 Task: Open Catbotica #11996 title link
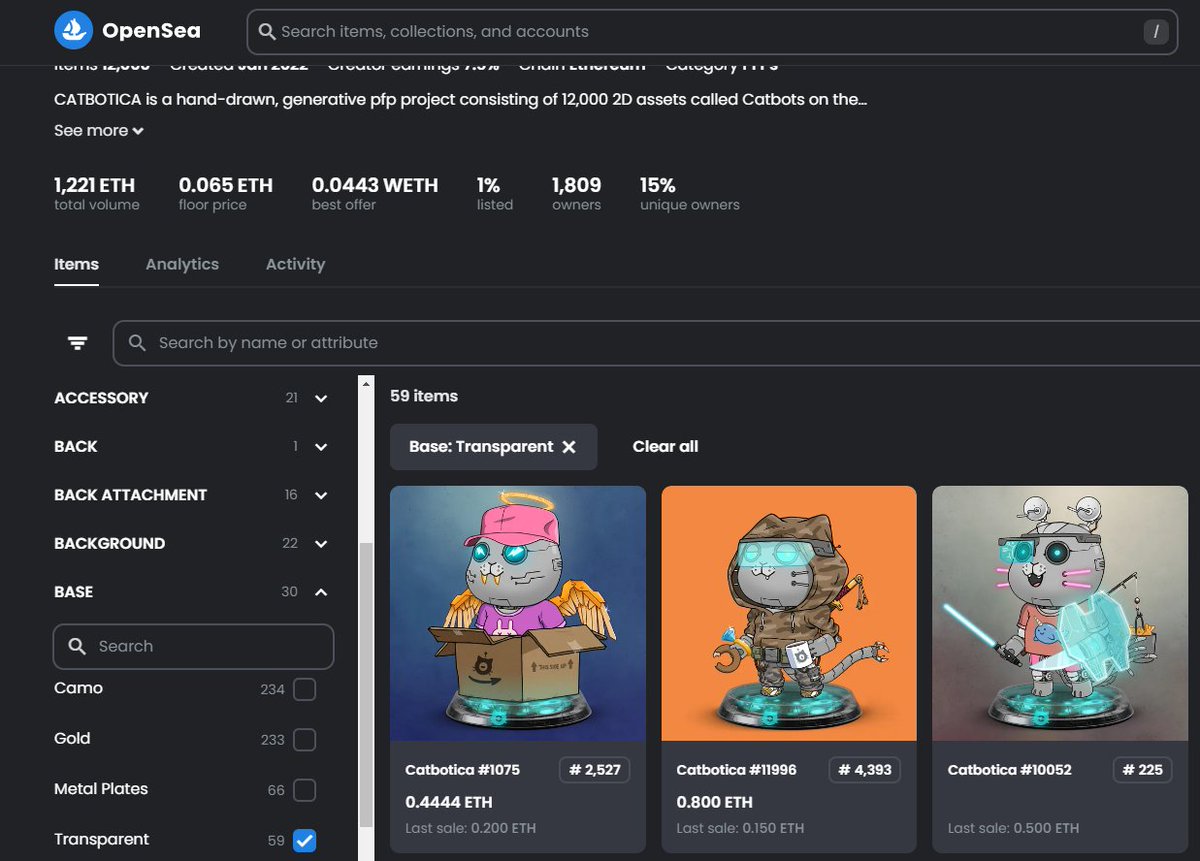pyautogui.click(x=739, y=770)
